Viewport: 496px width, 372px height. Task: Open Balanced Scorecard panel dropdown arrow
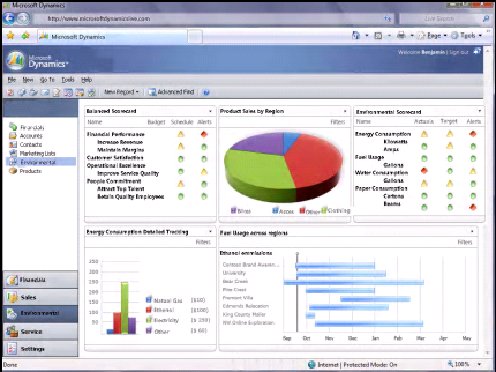click(x=210, y=111)
